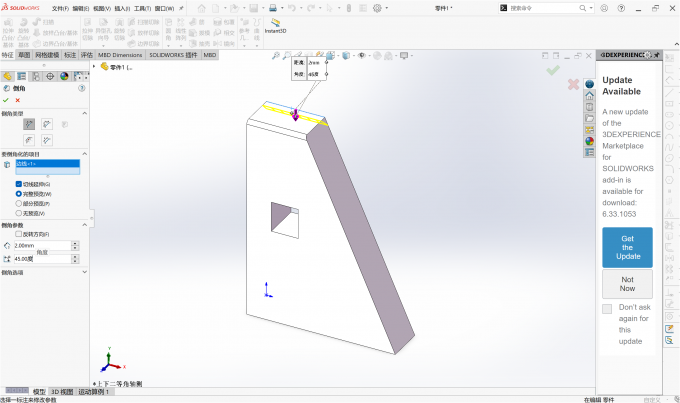Click the Options gear icon in top toolbar
The width and height of the screenshot is (680, 403).
coord(377,8)
